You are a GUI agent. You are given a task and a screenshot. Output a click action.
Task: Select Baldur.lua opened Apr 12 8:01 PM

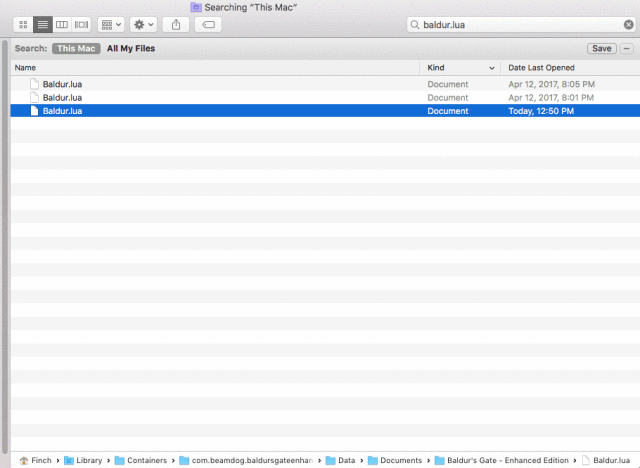tap(325, 98)
